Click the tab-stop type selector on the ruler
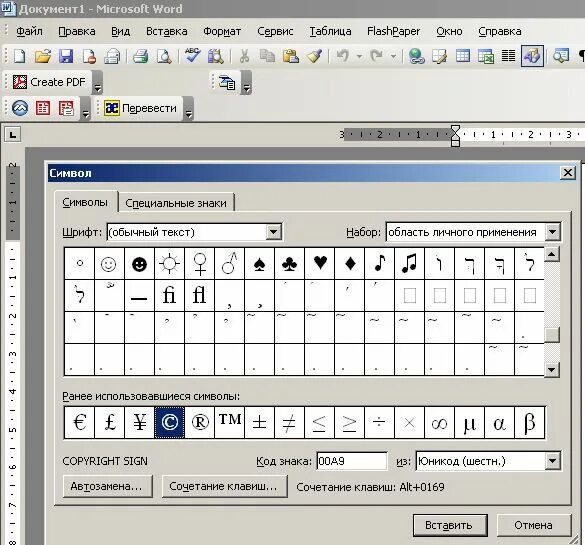Image resolution: width=585 pixels, height=545 pixels. [x=12, y=135]
